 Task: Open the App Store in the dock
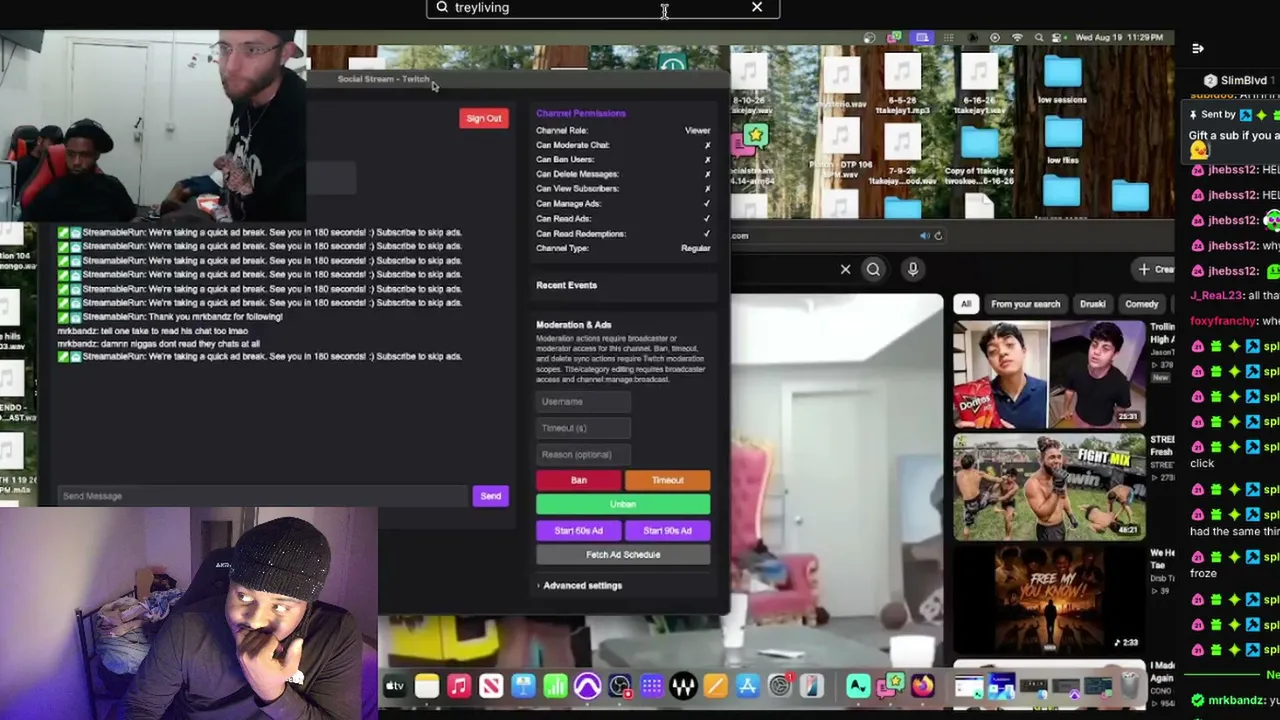pyautogui.click(x=748, y=686)
